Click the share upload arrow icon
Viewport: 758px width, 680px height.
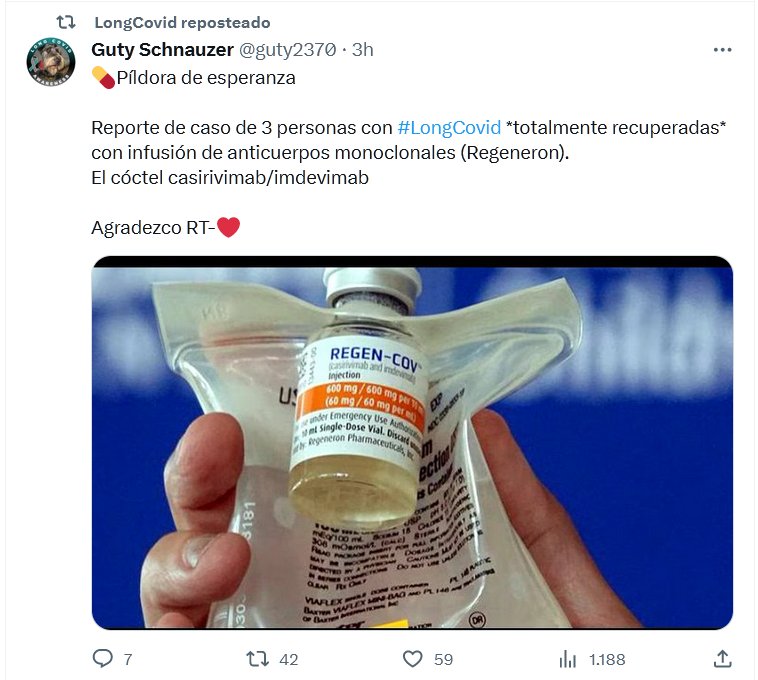722,659
